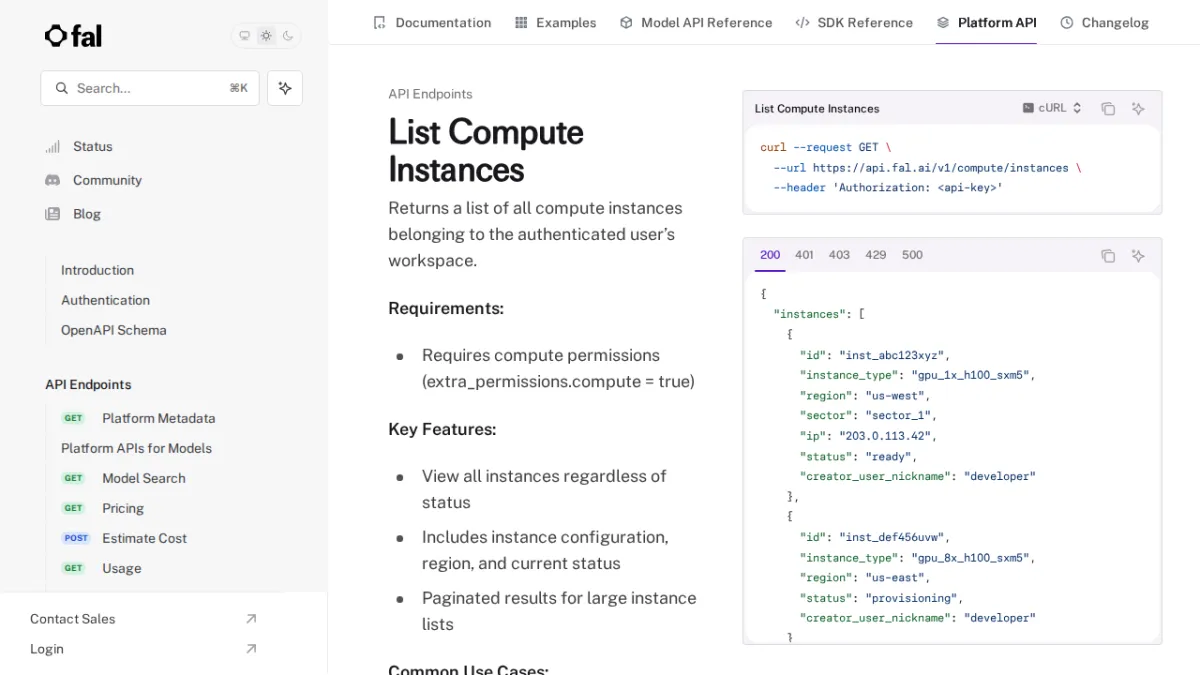Select the 403 response tab
The image size is (1200, 675).
click(839, 255)
